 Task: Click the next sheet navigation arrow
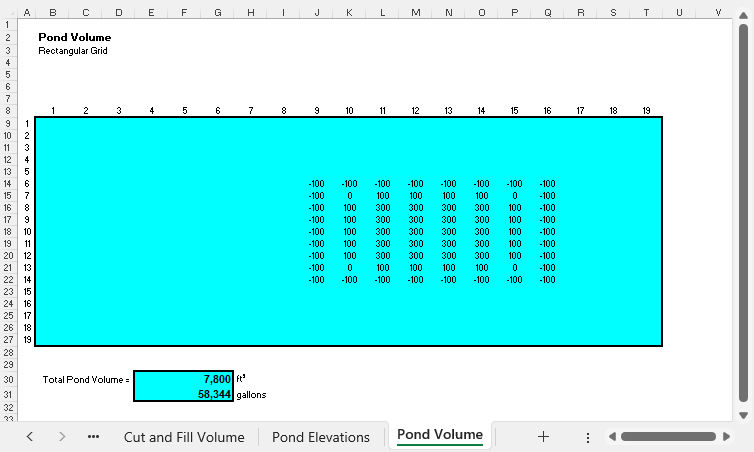pyautogui.click(x=62, y=437)
